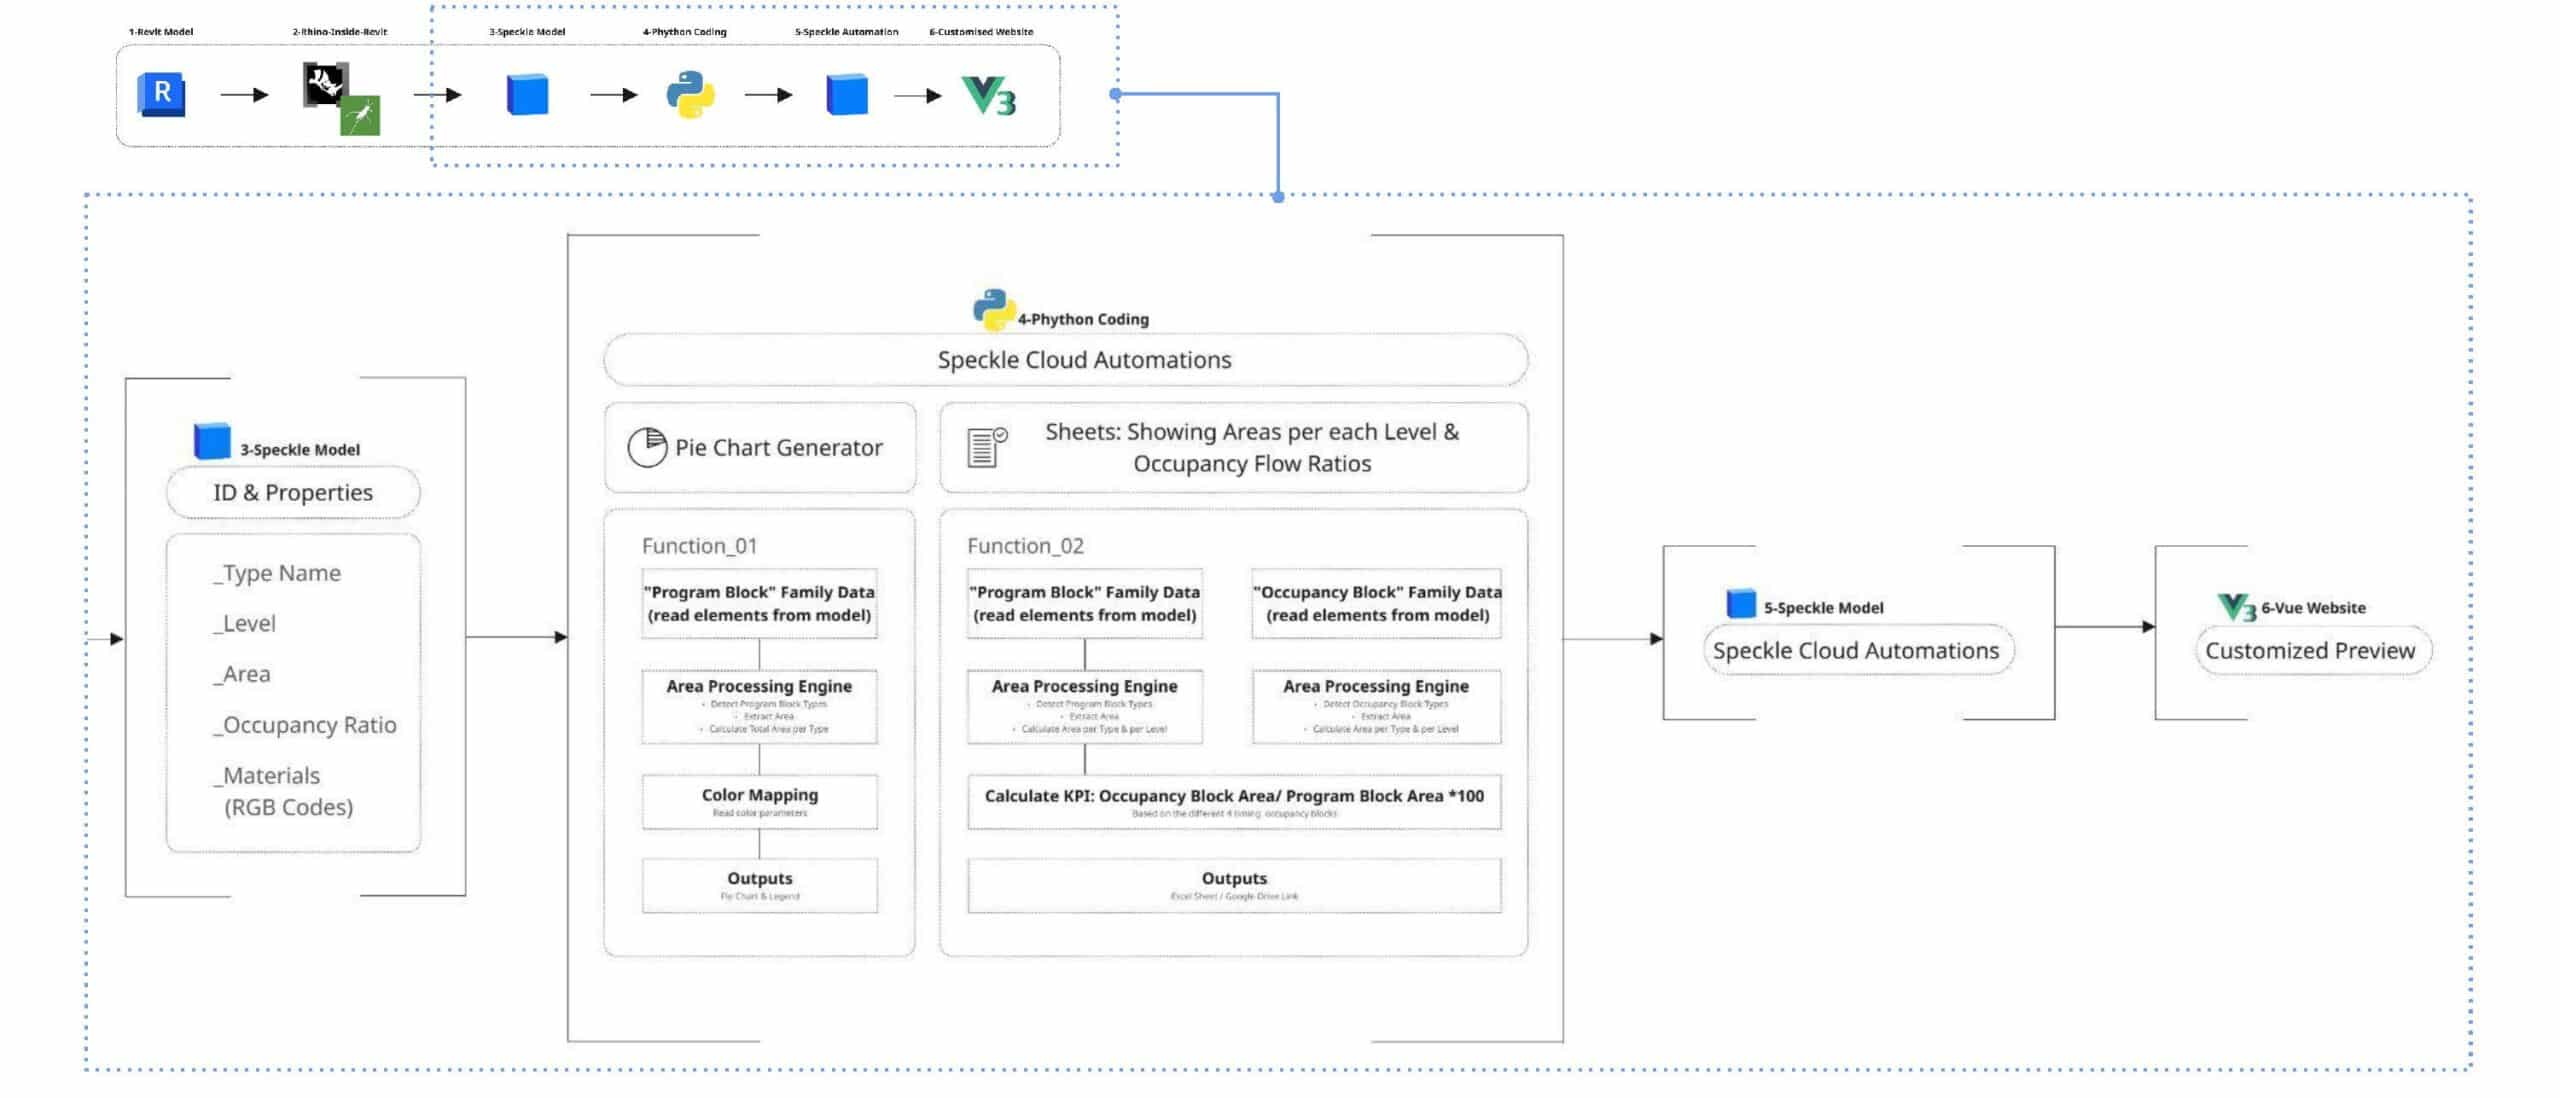Click the Vue V3 logo in top workflow

[x=988, y=96]
